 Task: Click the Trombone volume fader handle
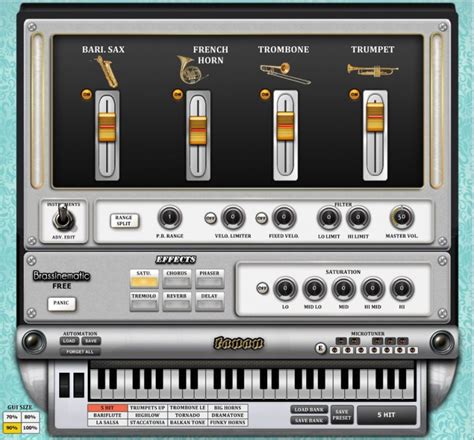click(286, 127)
